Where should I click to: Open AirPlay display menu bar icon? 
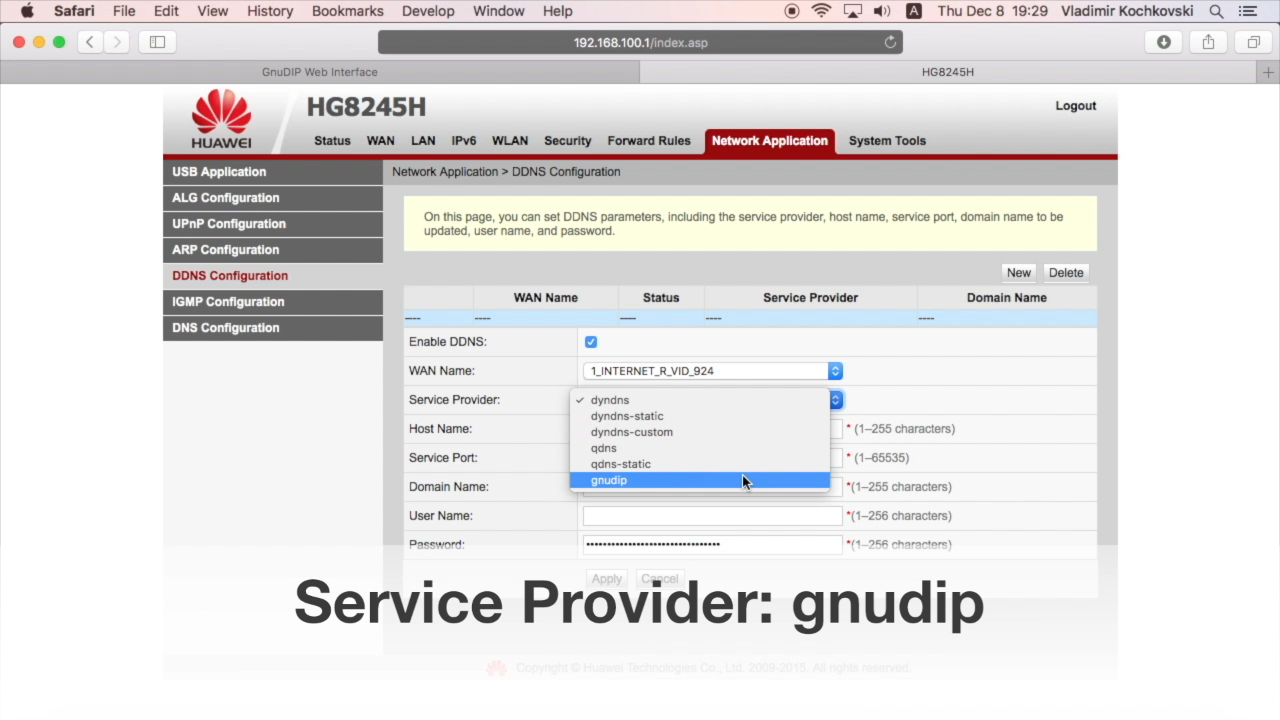(852, 11)
